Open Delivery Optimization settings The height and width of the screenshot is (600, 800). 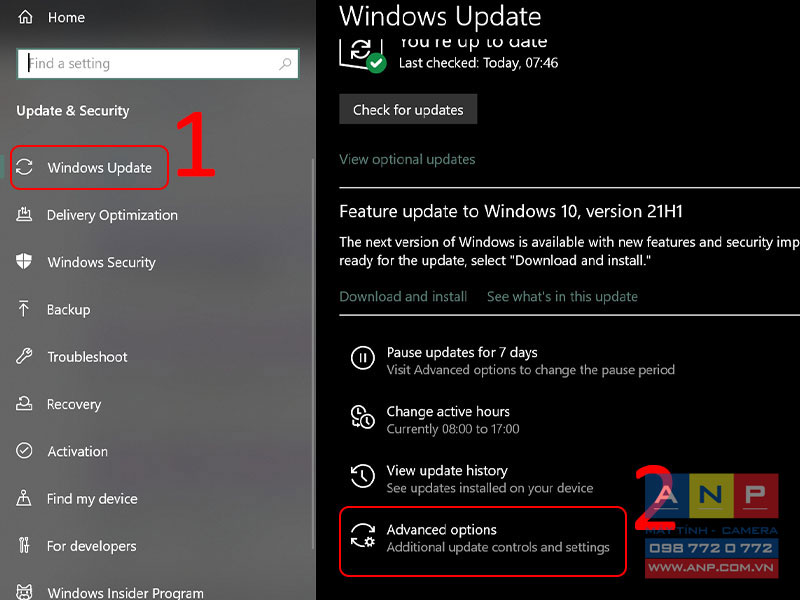[112, 215]
